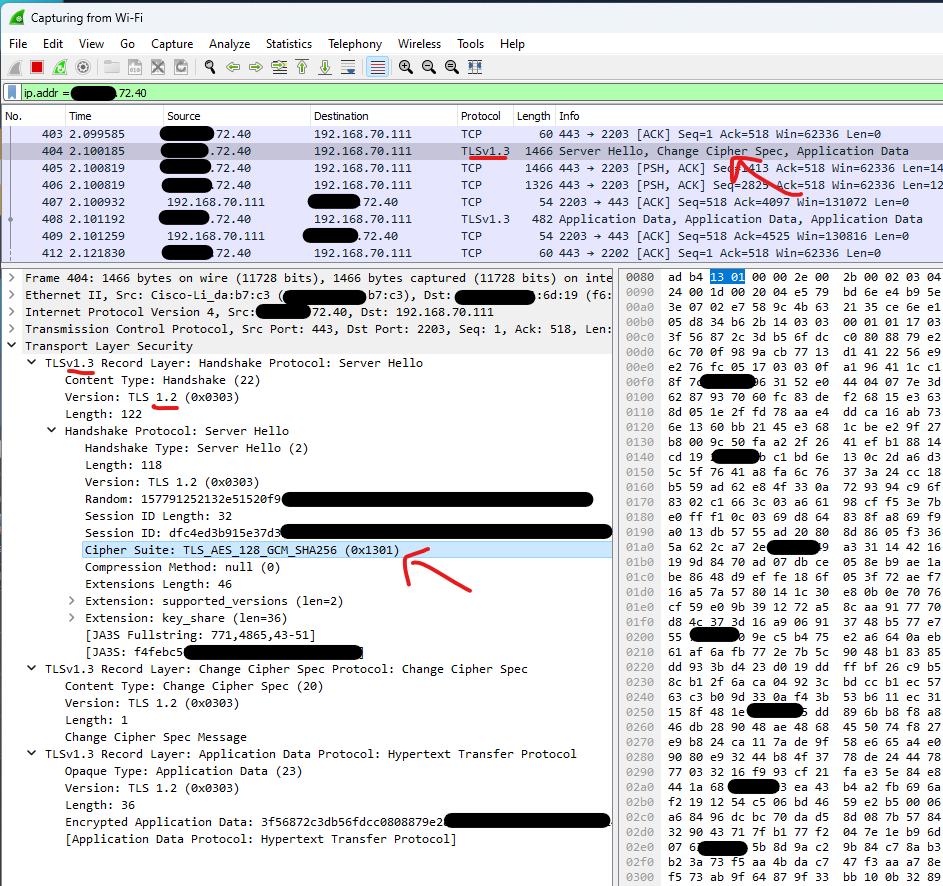The width and height of the screenshot is (943, 886).
Task: Select the JA3S Fullstring line
Action: click(x=200, y=635)
